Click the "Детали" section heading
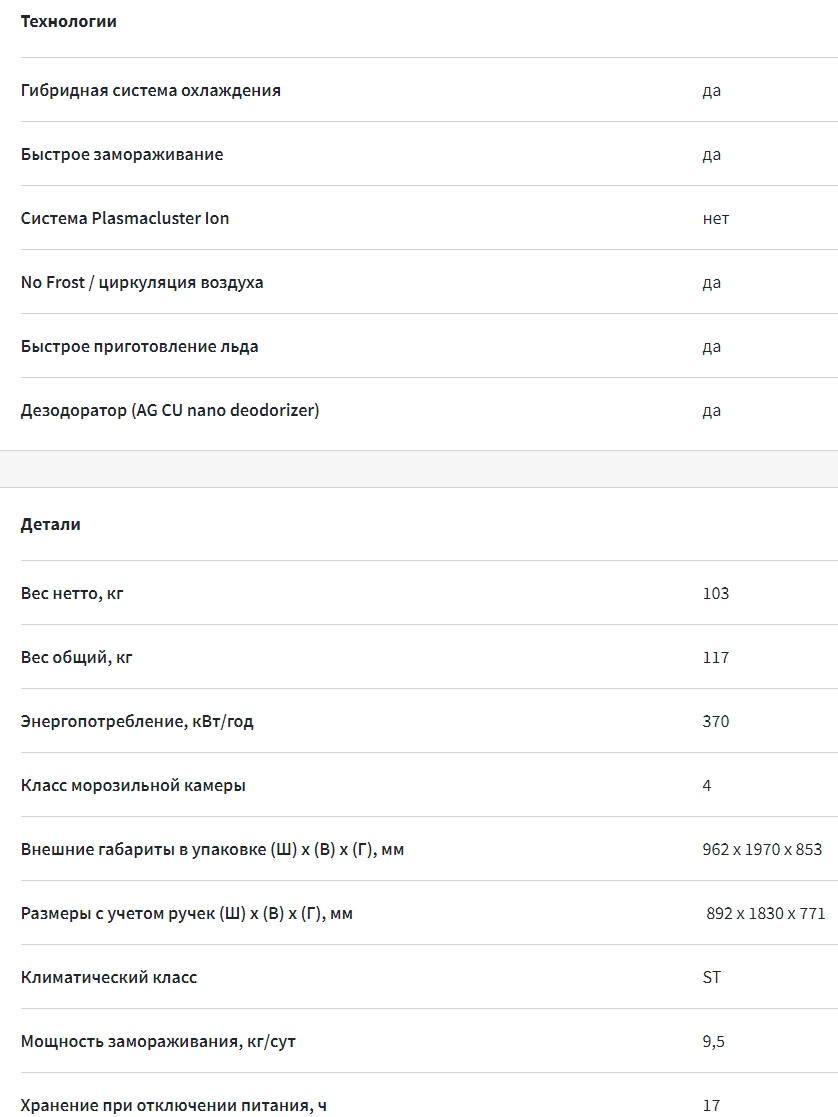This screenshot has height=1117, width=838. click(x=50, y=524)
